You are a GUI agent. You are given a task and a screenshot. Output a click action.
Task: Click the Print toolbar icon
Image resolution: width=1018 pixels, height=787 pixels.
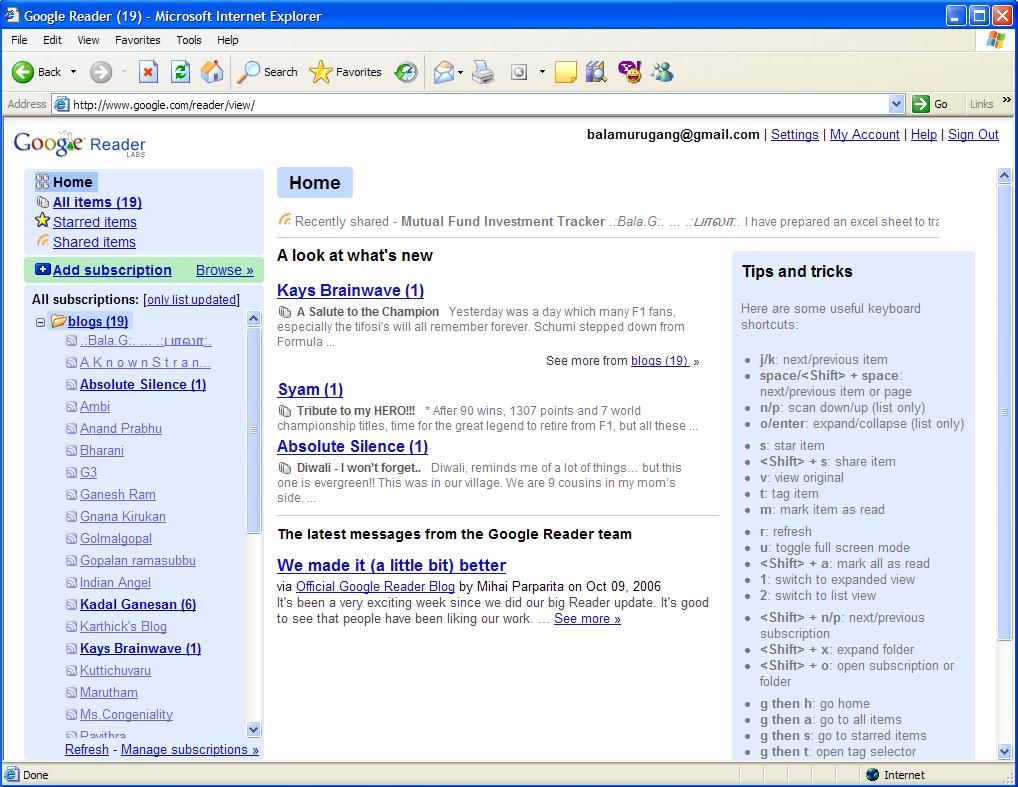tap(483, 72)
